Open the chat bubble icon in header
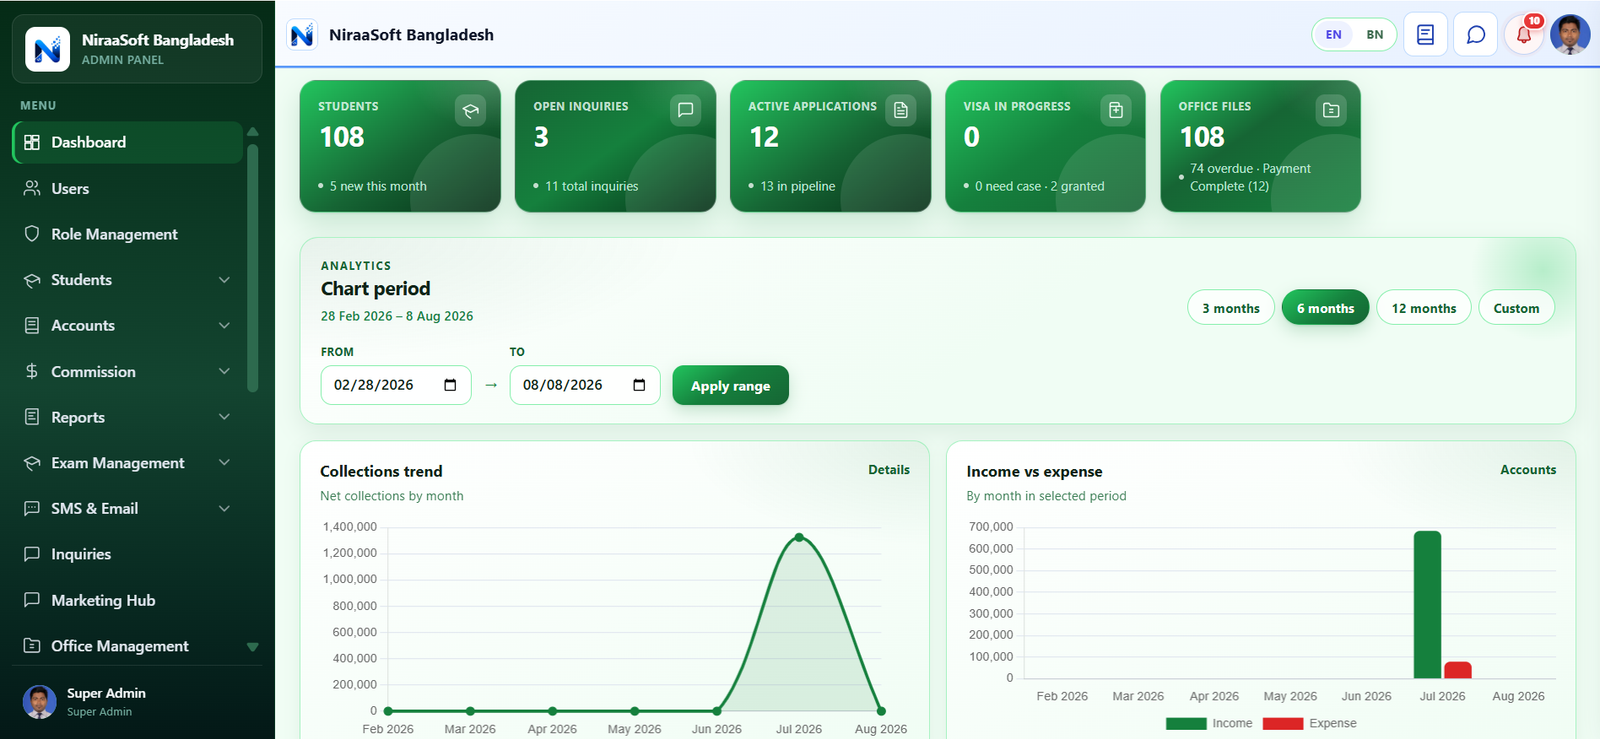 1475,35
